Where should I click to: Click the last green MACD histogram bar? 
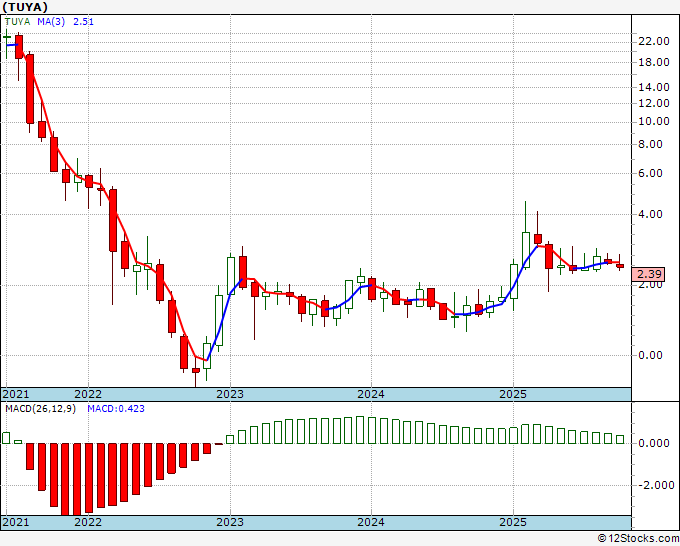(620, 439)
